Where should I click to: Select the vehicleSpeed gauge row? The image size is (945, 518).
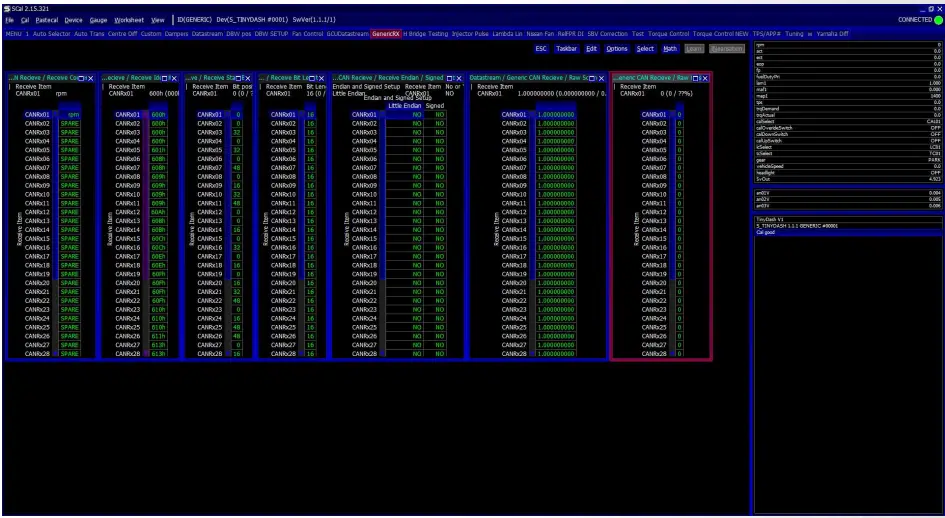click(847, 166)
